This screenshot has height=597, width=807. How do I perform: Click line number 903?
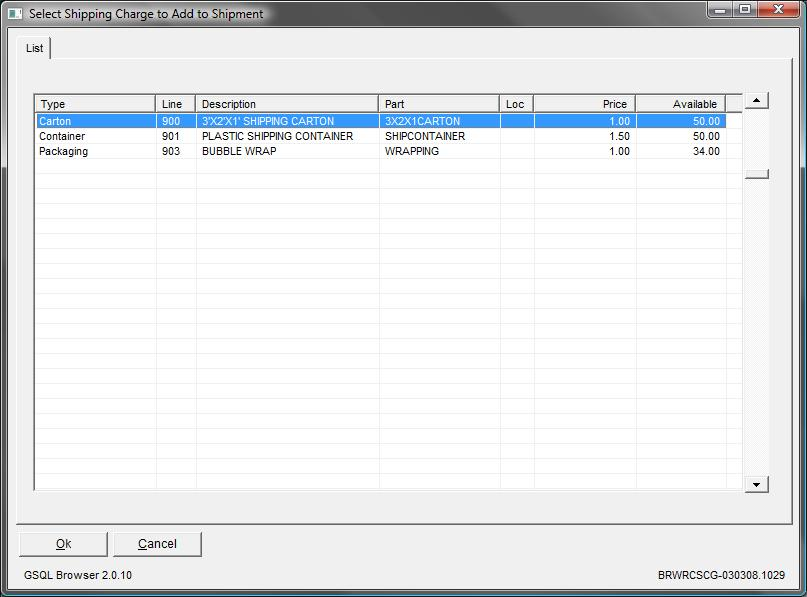click(171, 151)
